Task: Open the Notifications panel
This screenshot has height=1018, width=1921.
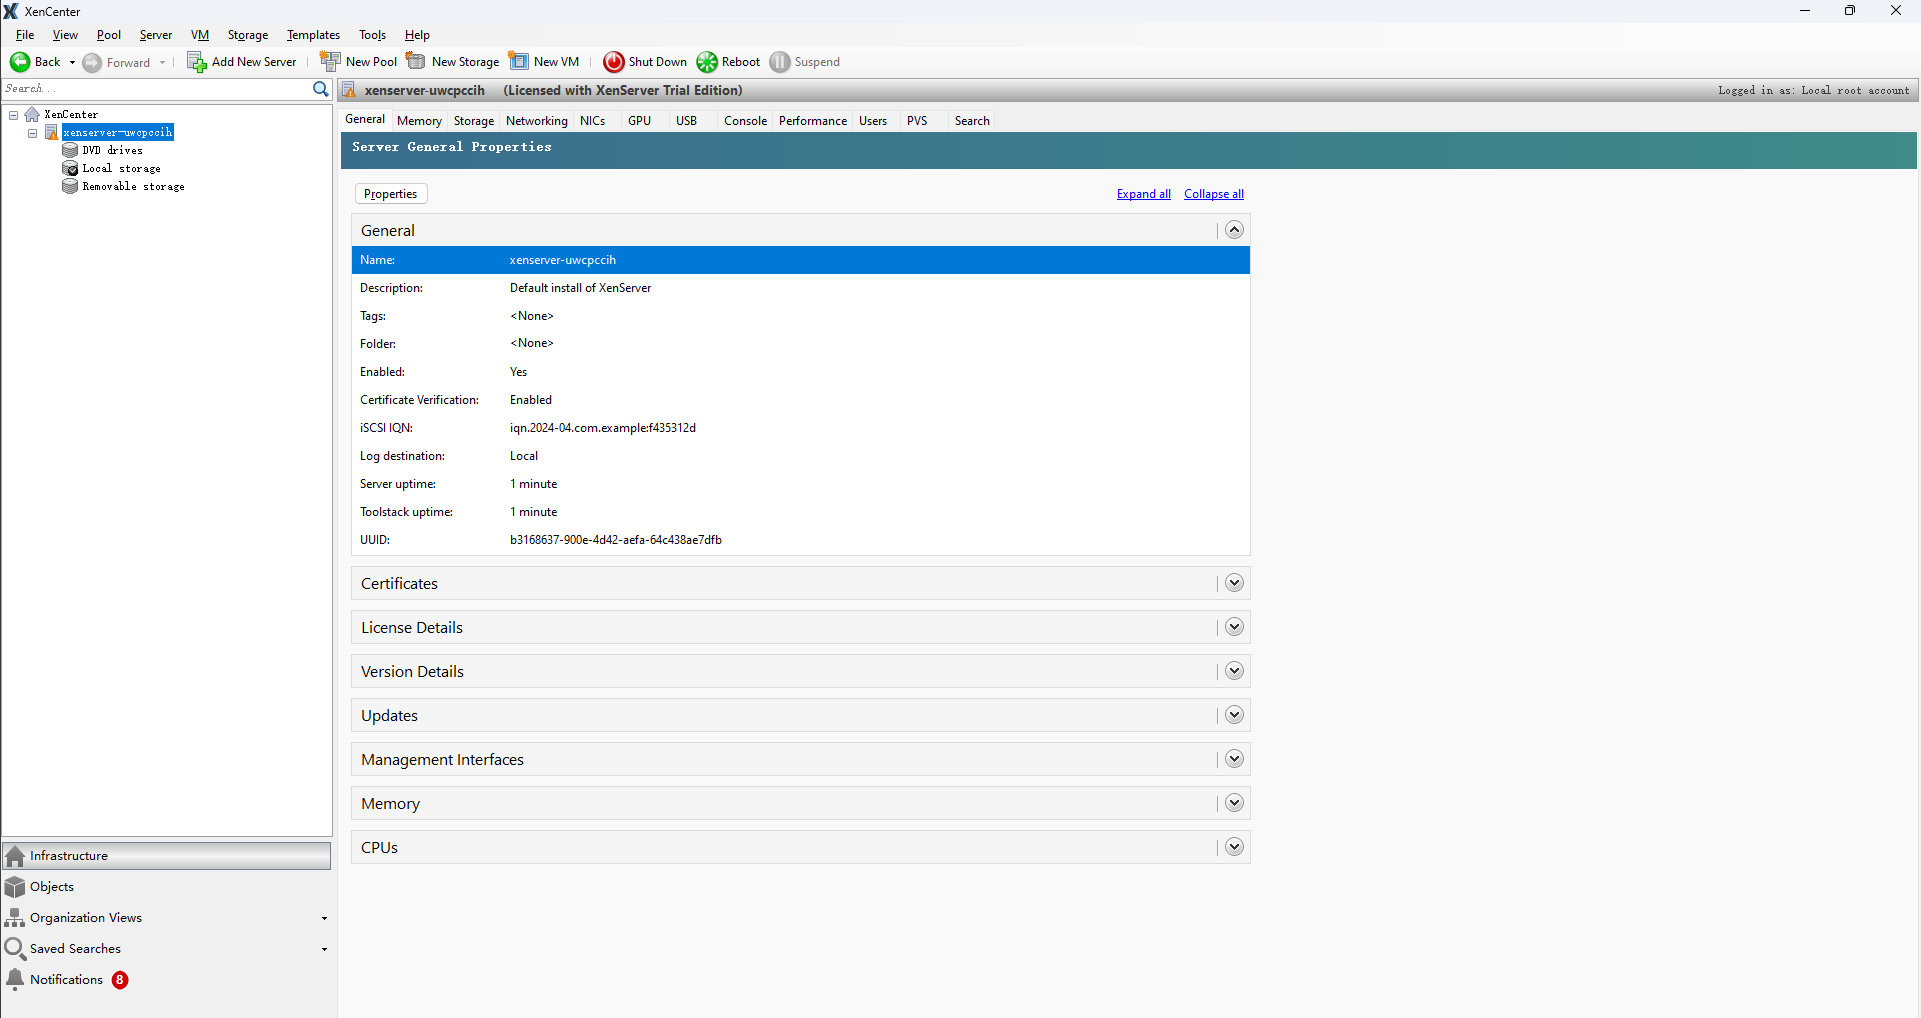Action: pyautogui.click(x=65, y=979)
